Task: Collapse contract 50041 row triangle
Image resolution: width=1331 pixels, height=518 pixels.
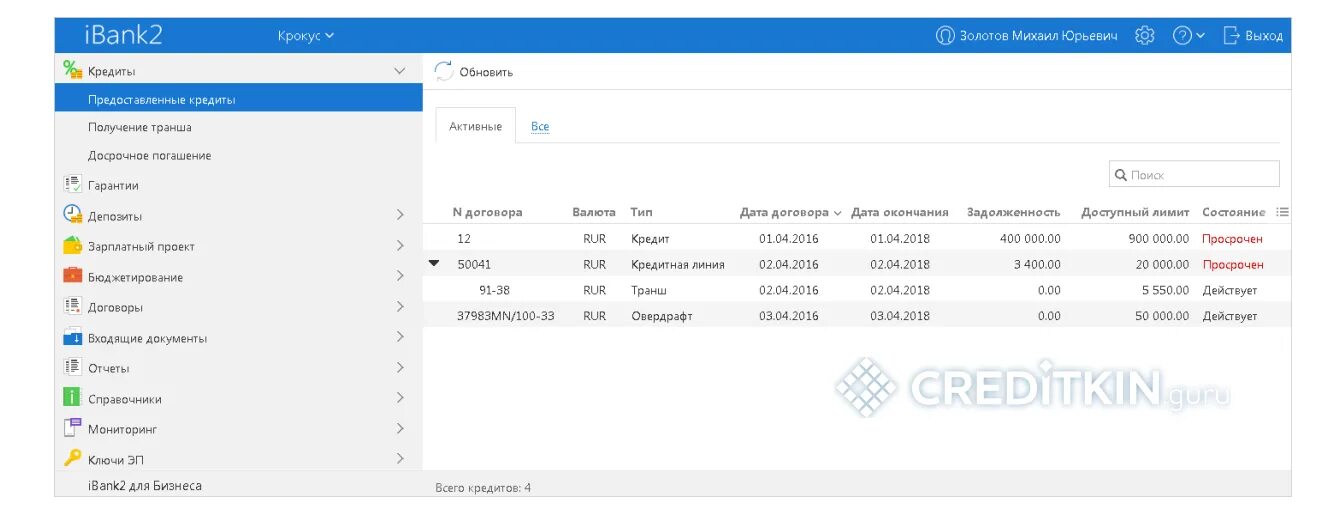Action: tap(434, 263)
